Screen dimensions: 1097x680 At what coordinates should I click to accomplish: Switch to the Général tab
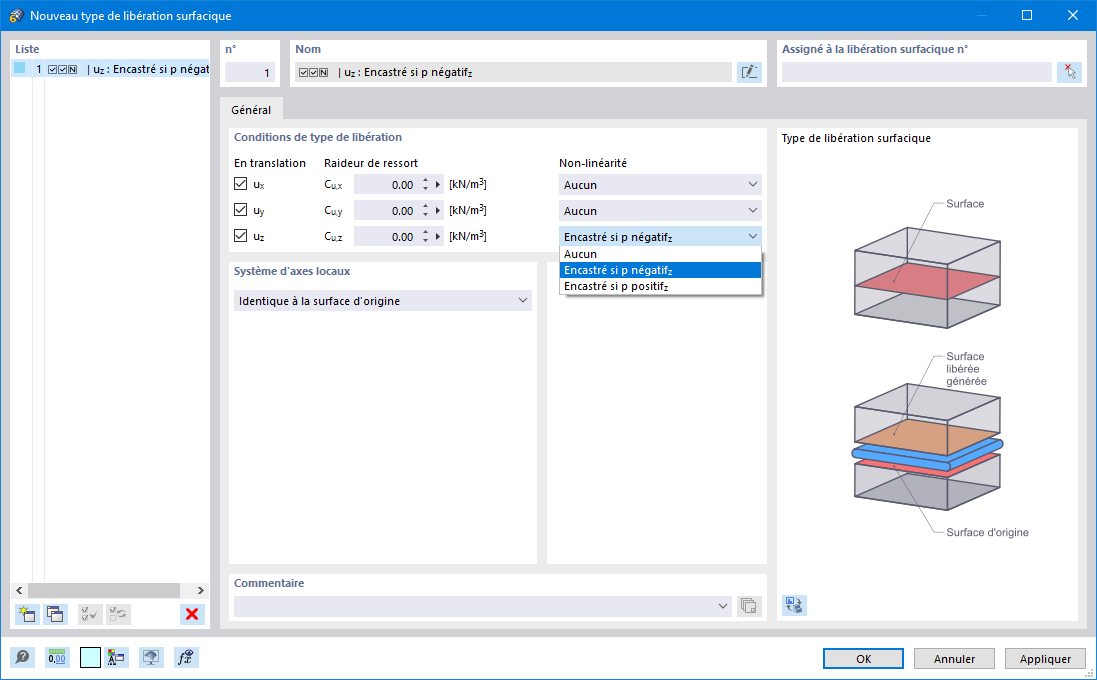(251, 110)
